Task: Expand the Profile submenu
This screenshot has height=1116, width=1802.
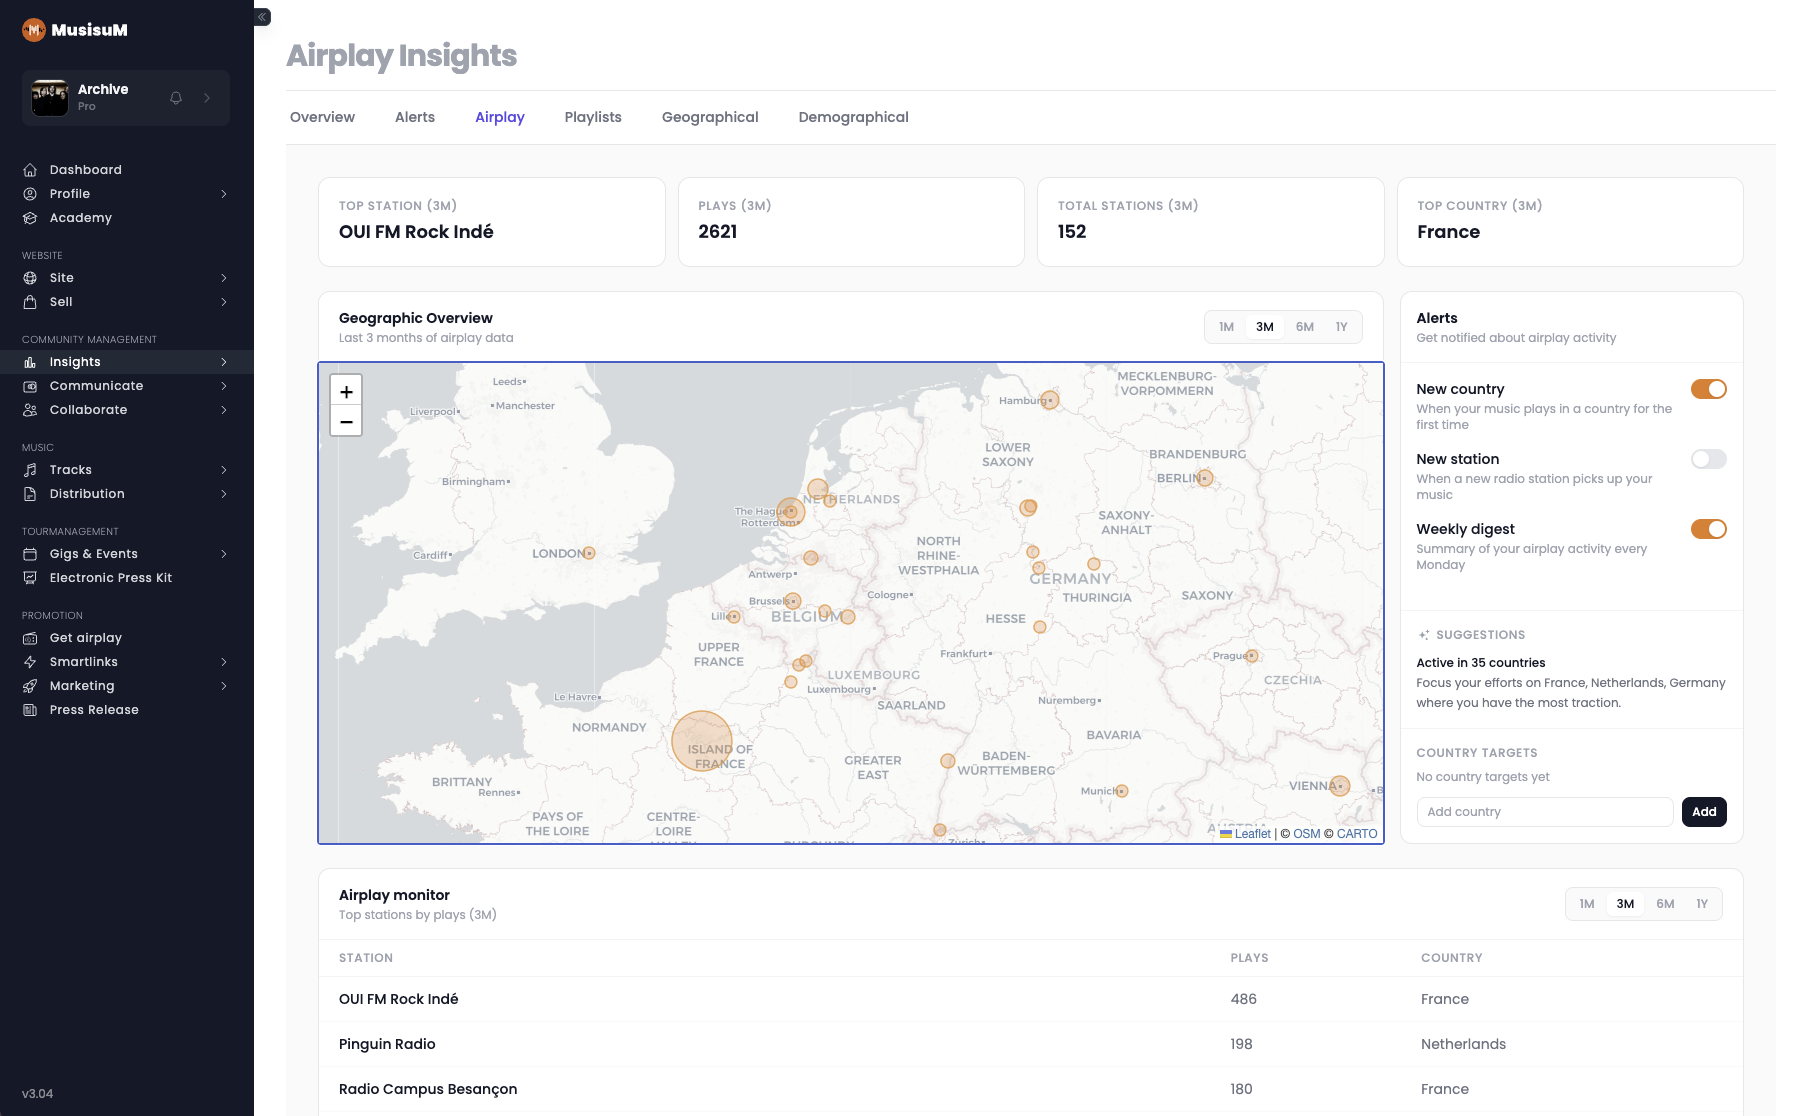Action: pyautogui.click(x=224, y=194)
